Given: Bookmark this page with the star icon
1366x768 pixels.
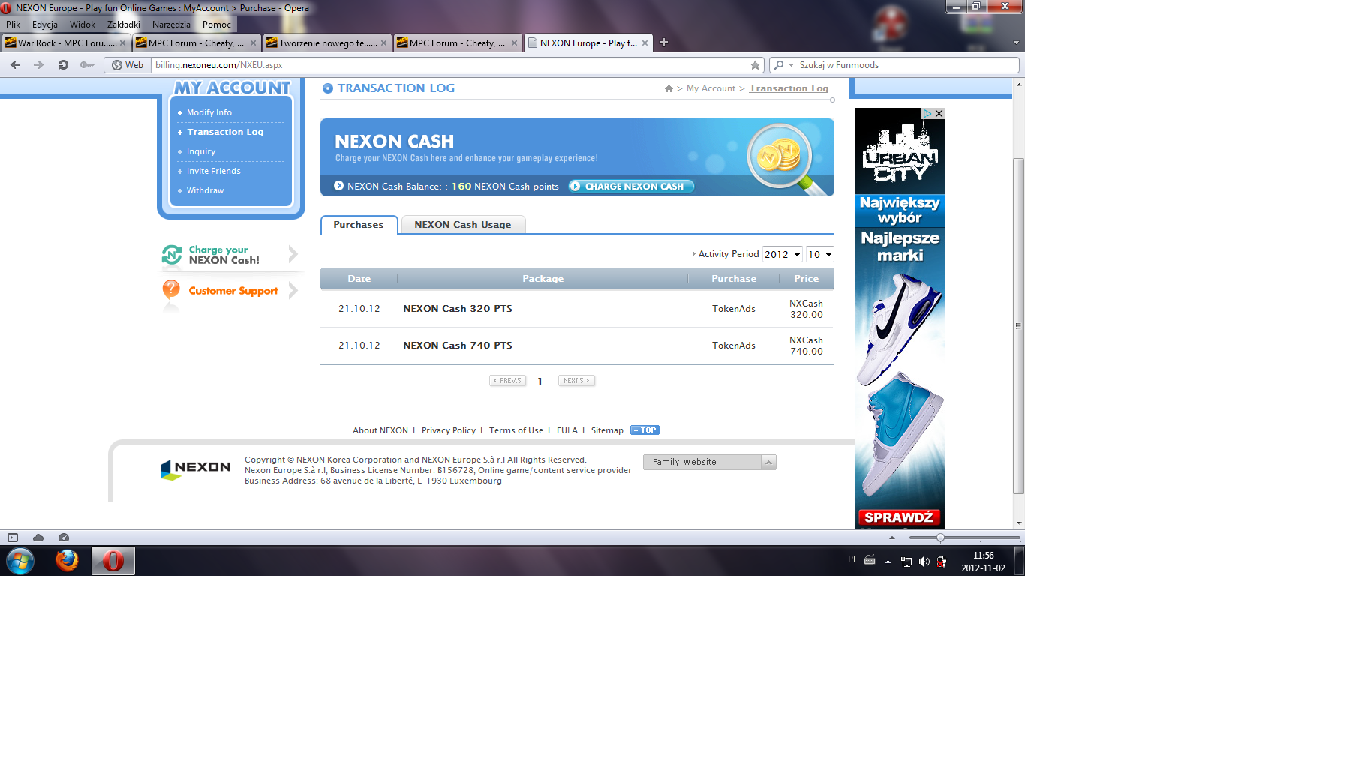Looking at the screenshot, I should click(x=756, y=65).
